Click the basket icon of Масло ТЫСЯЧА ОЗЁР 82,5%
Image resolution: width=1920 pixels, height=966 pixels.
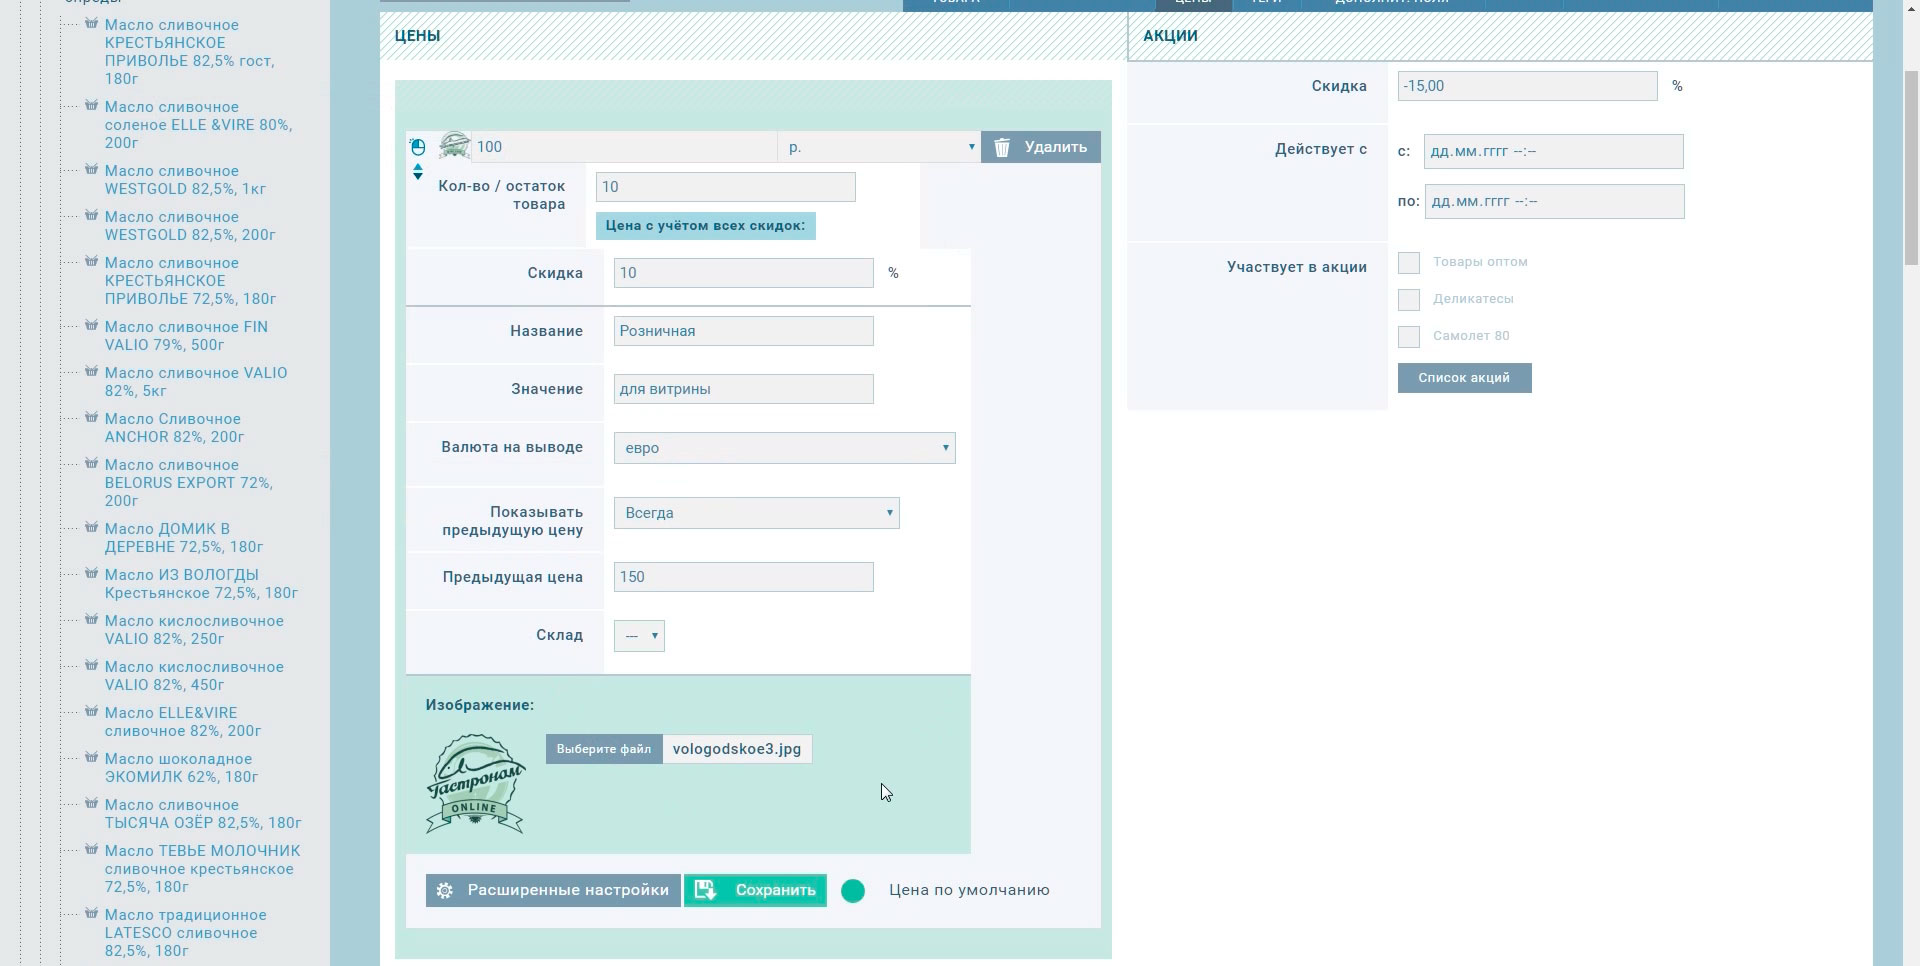point(91,804)
